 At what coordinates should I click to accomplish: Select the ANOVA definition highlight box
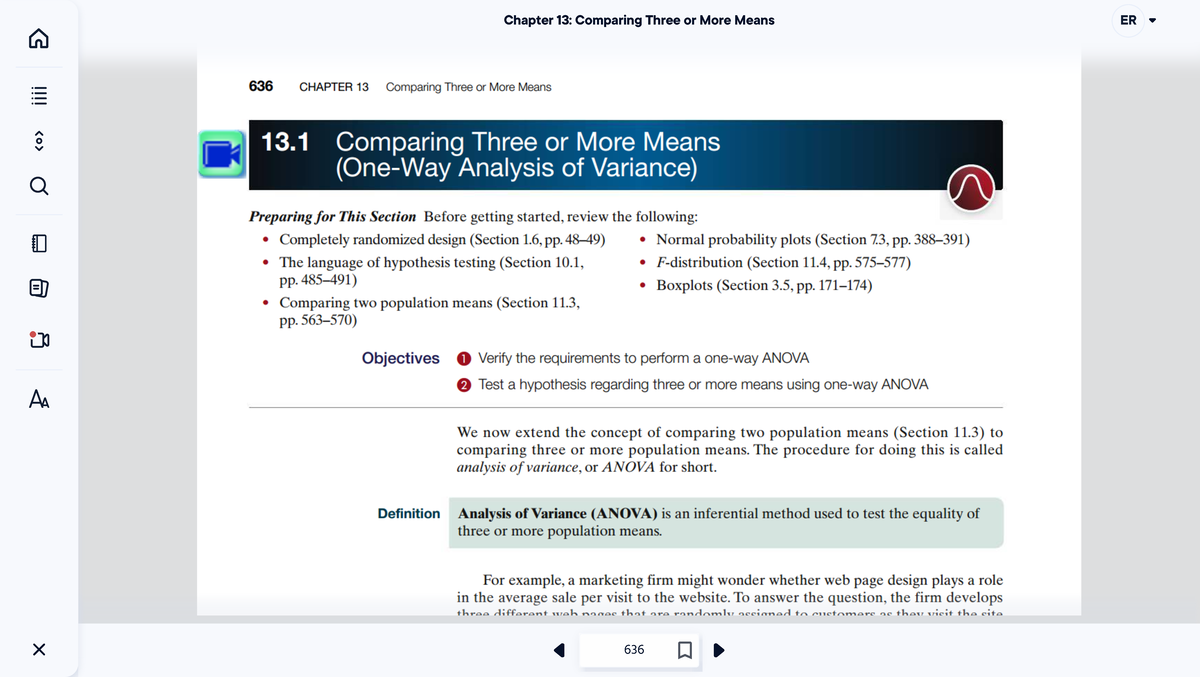[725, 522]
